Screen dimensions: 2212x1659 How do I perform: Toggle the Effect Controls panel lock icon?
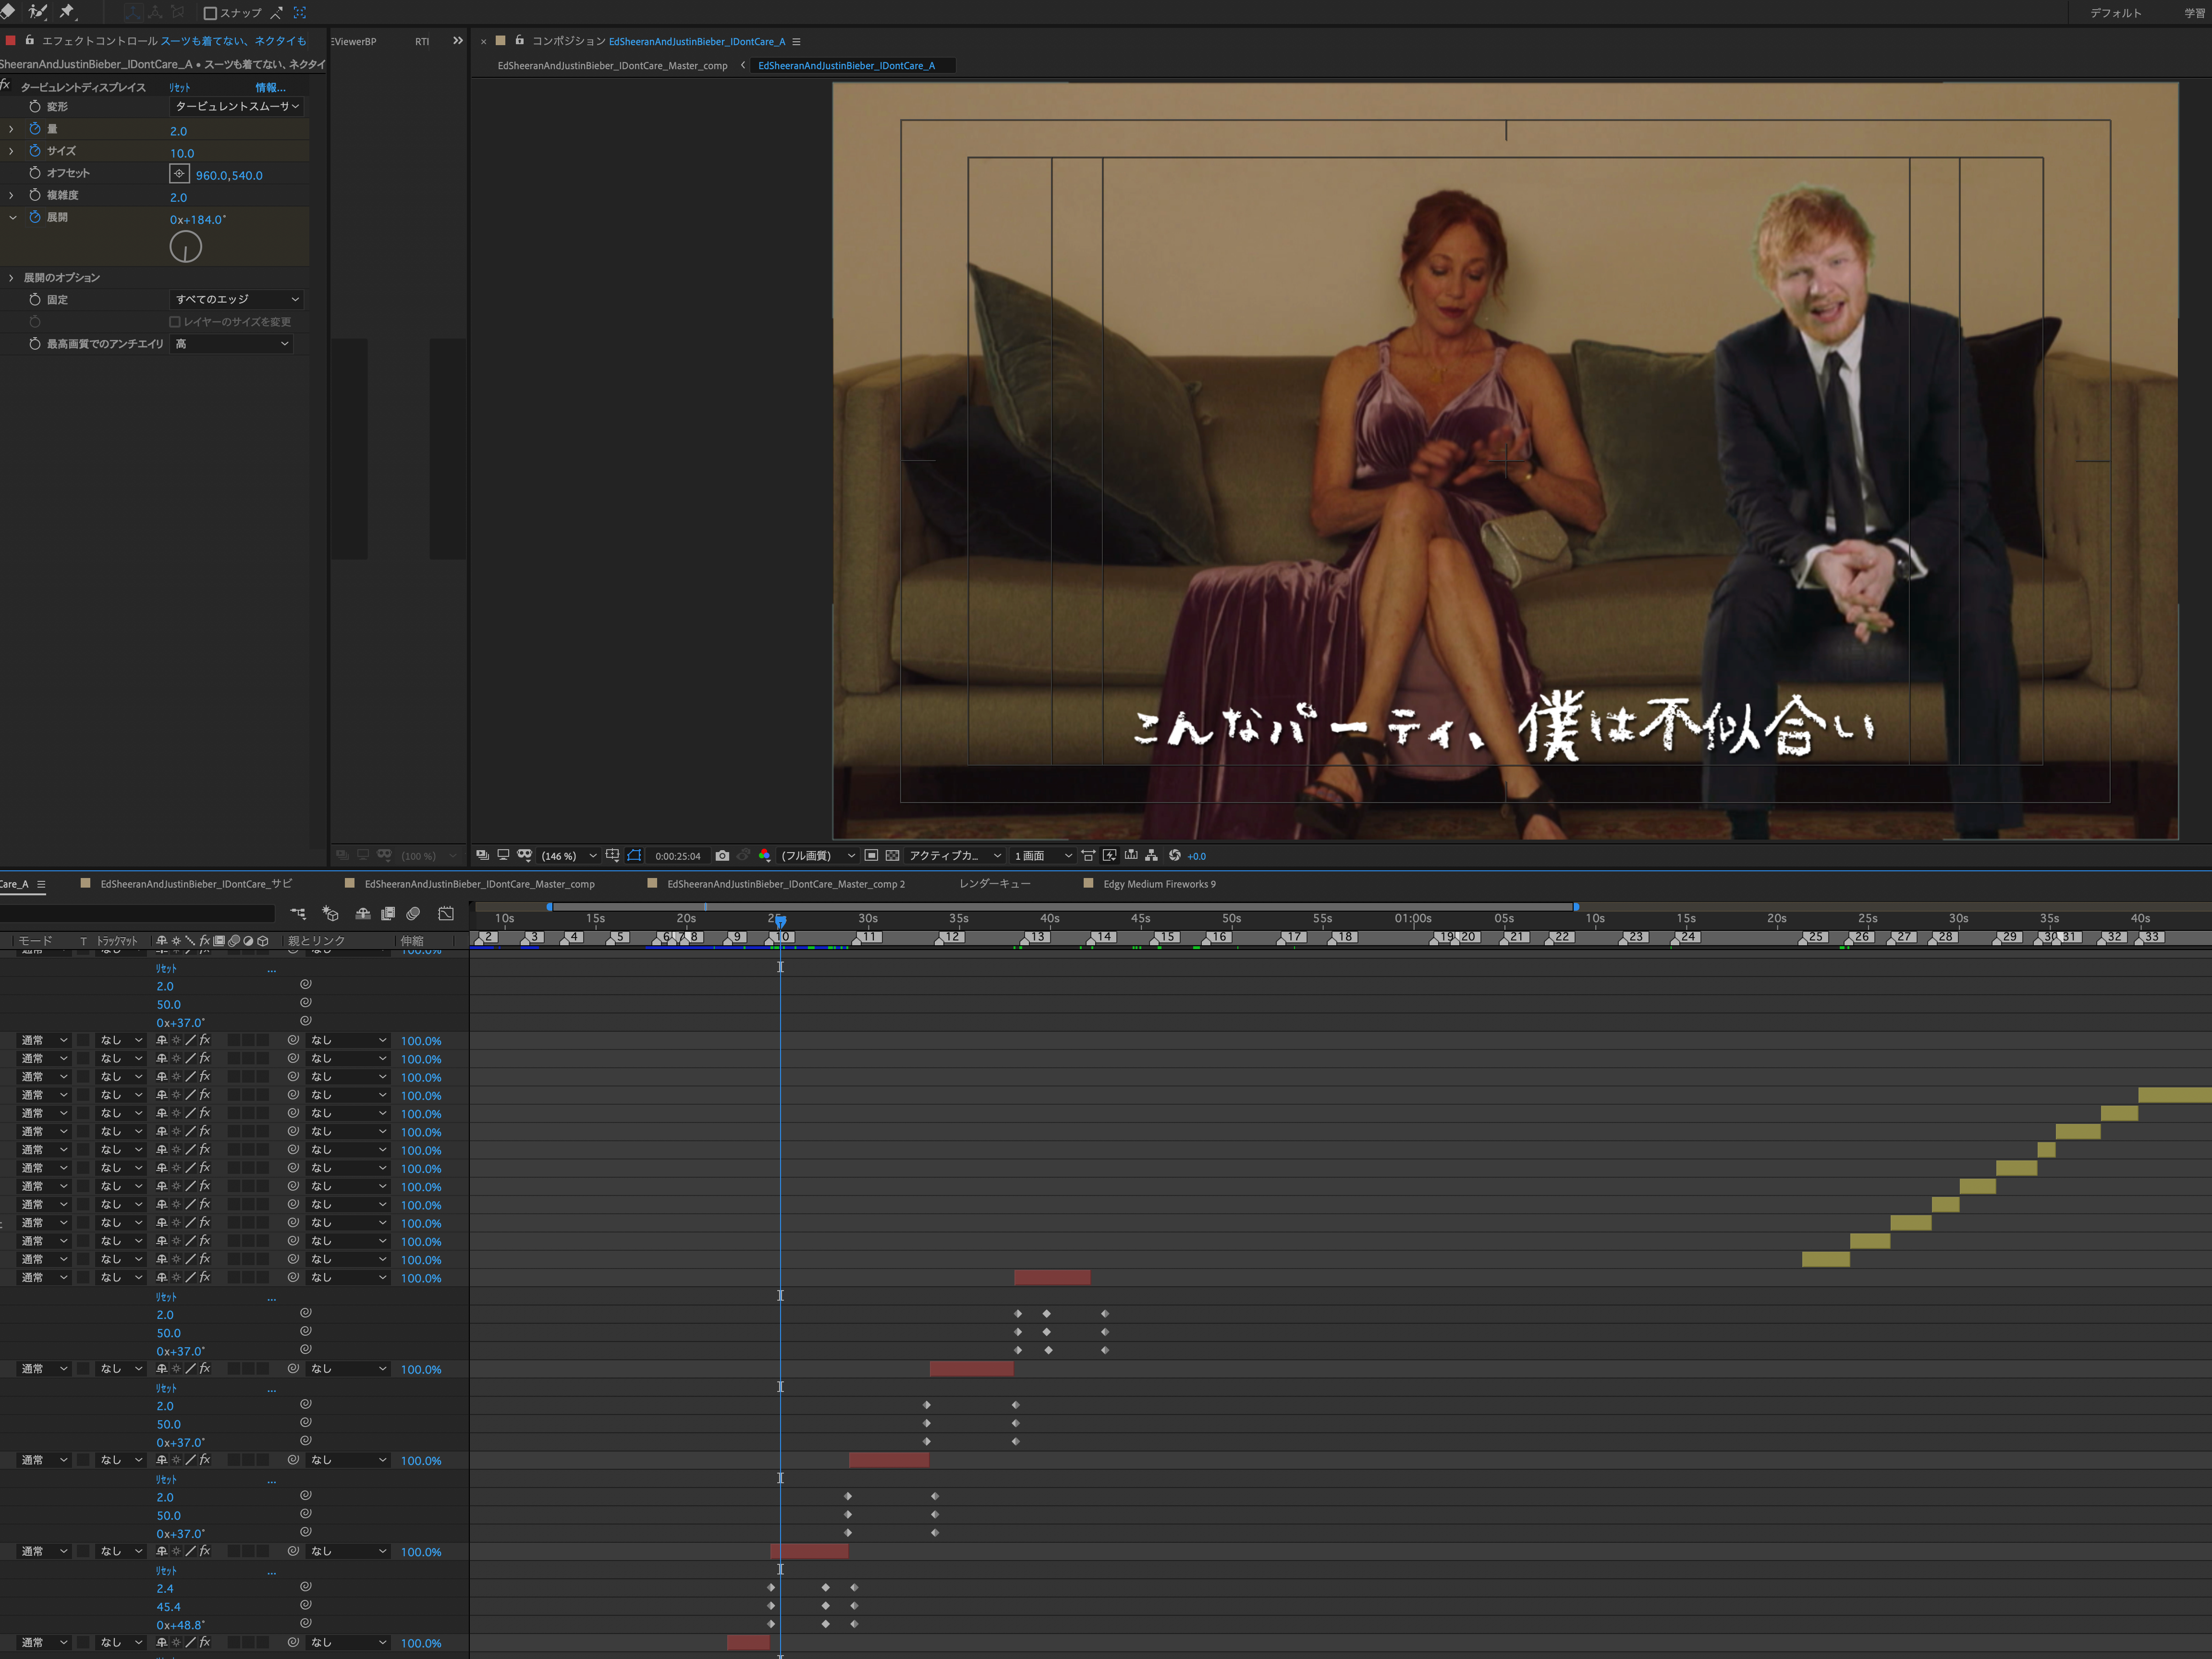coord(30,41)
